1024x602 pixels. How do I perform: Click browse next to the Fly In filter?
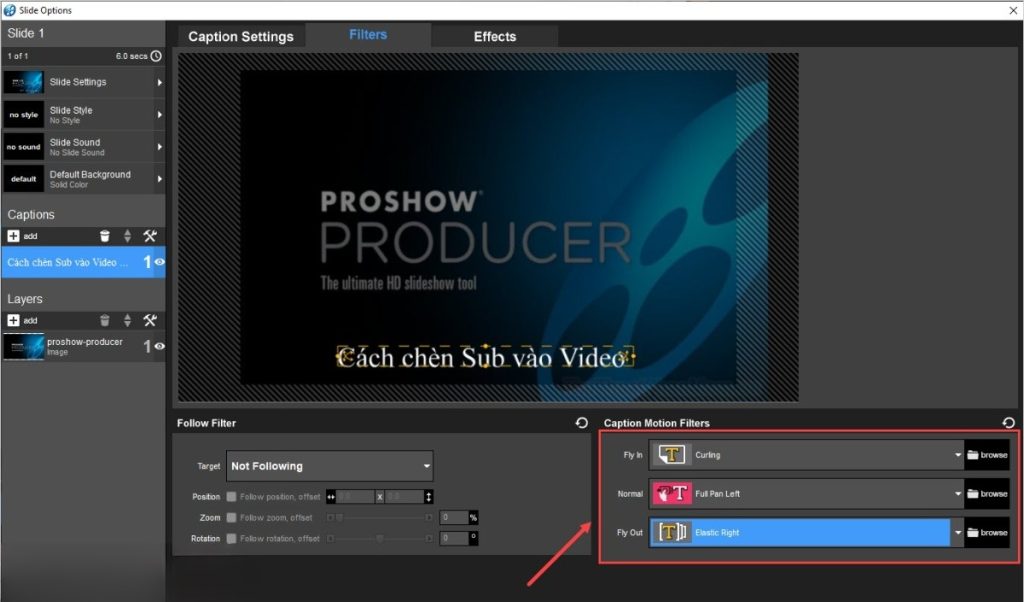click(987, 454)
